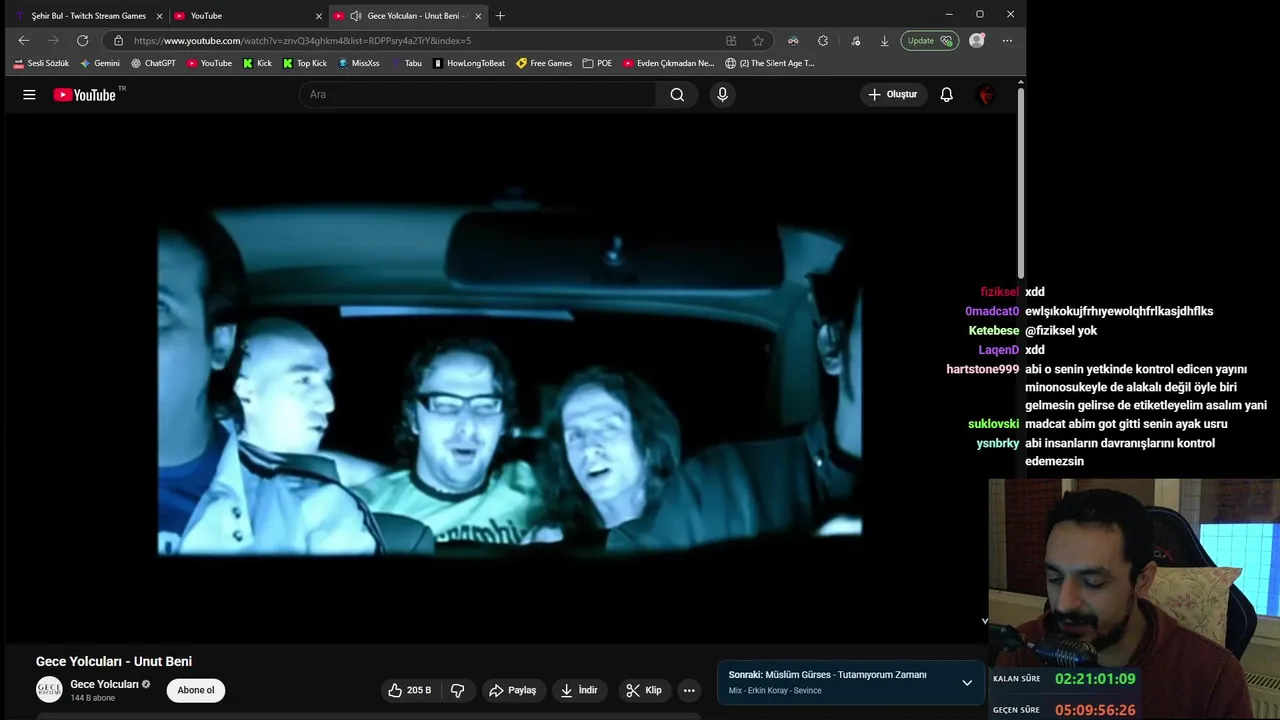
Task: Open the browser profile avatar
Action: (x=977, y=41)
